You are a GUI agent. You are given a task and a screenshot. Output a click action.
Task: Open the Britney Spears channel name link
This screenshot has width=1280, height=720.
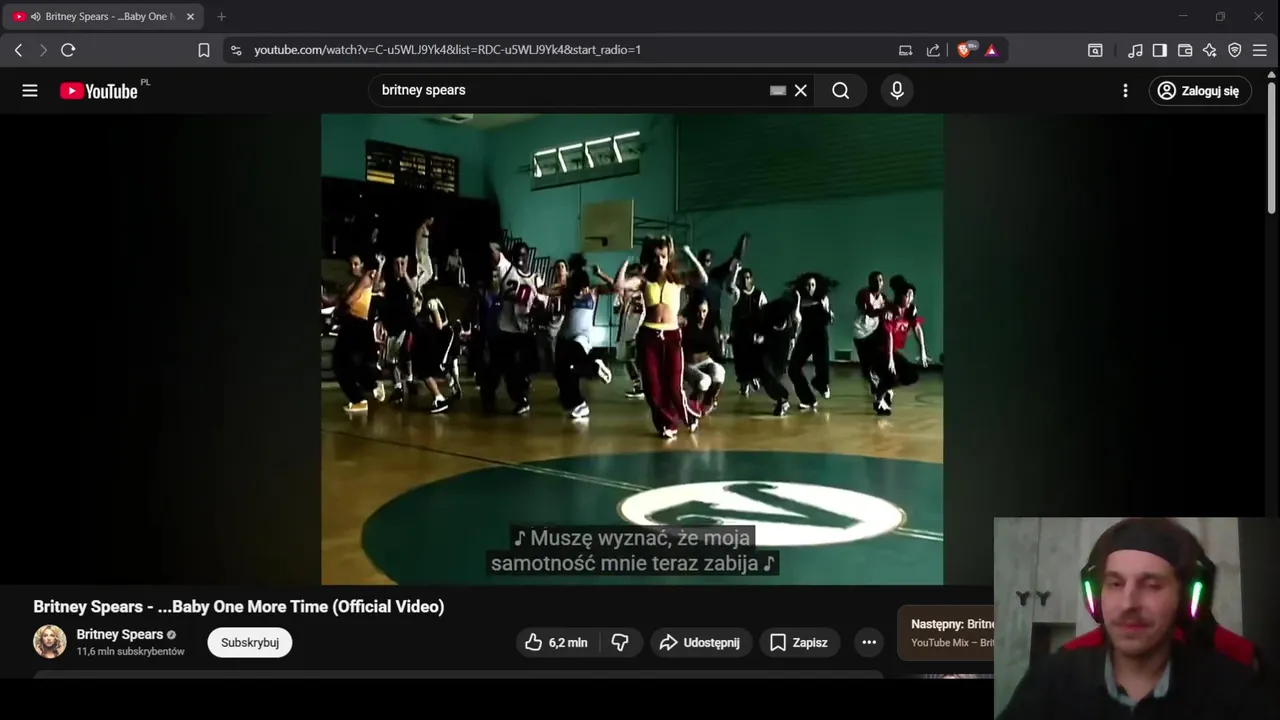[x=120, y=634]
